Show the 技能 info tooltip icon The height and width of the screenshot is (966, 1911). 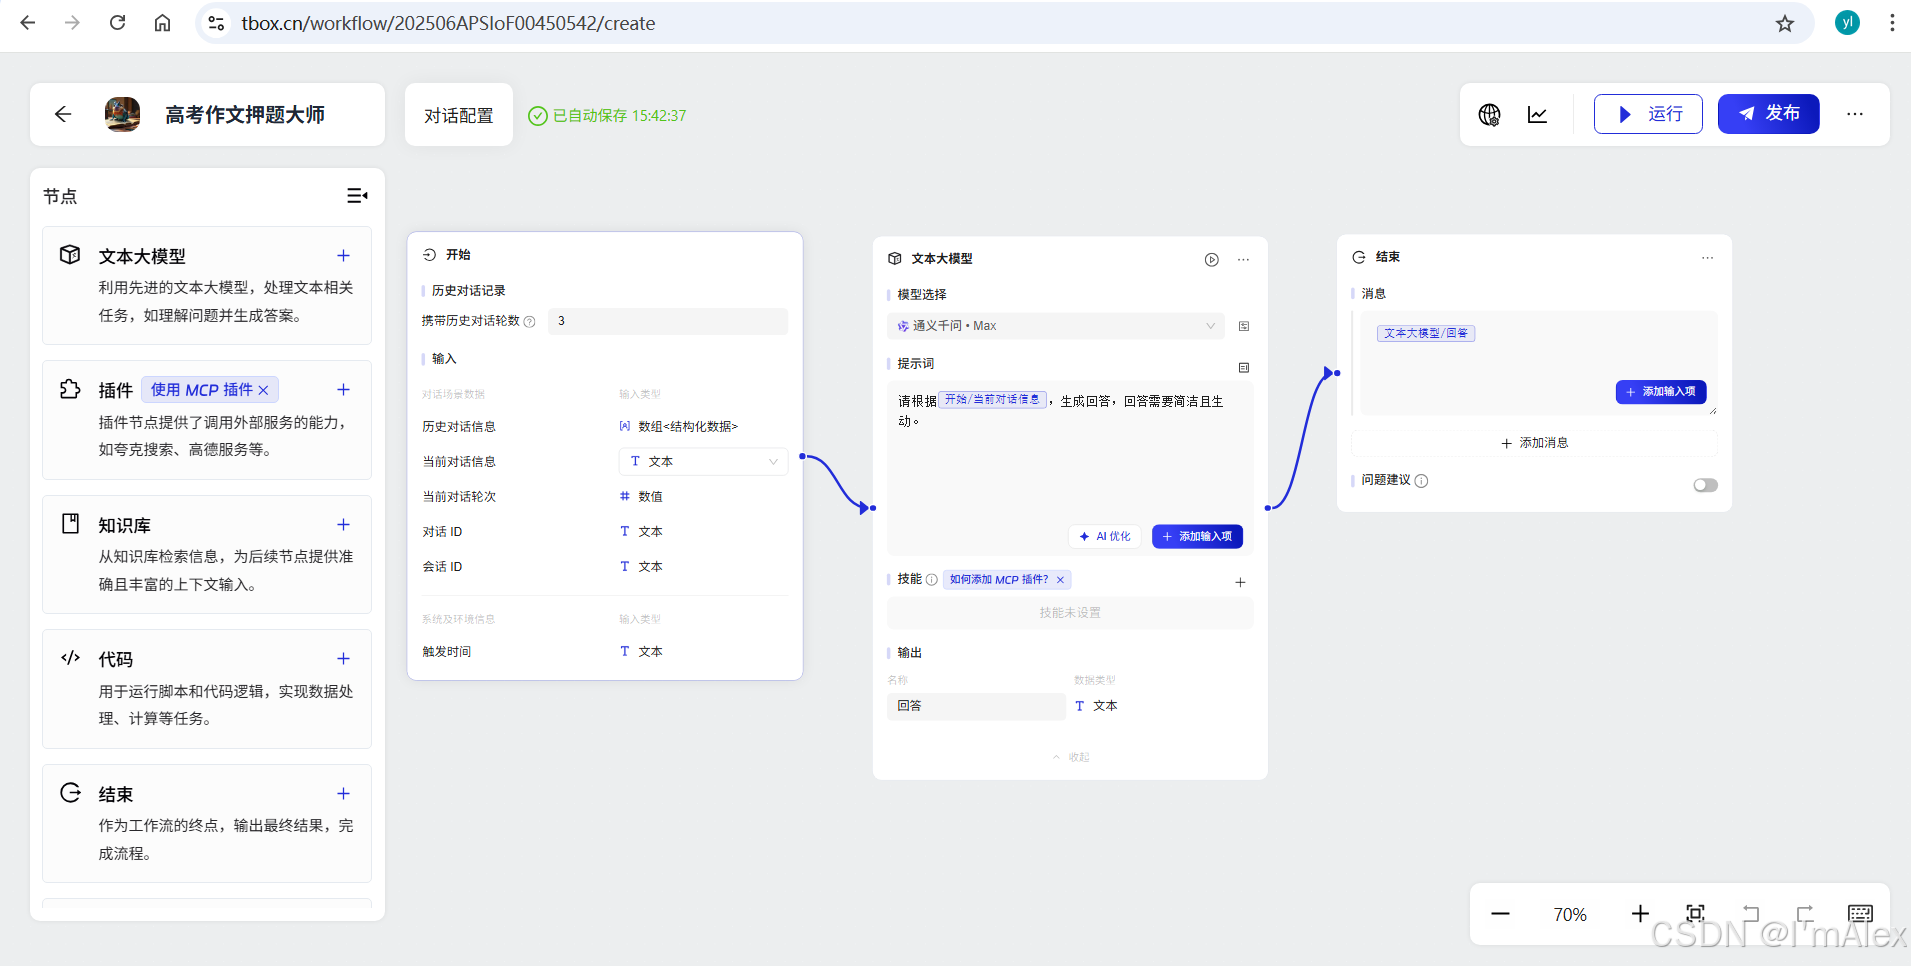click(932, 580)
